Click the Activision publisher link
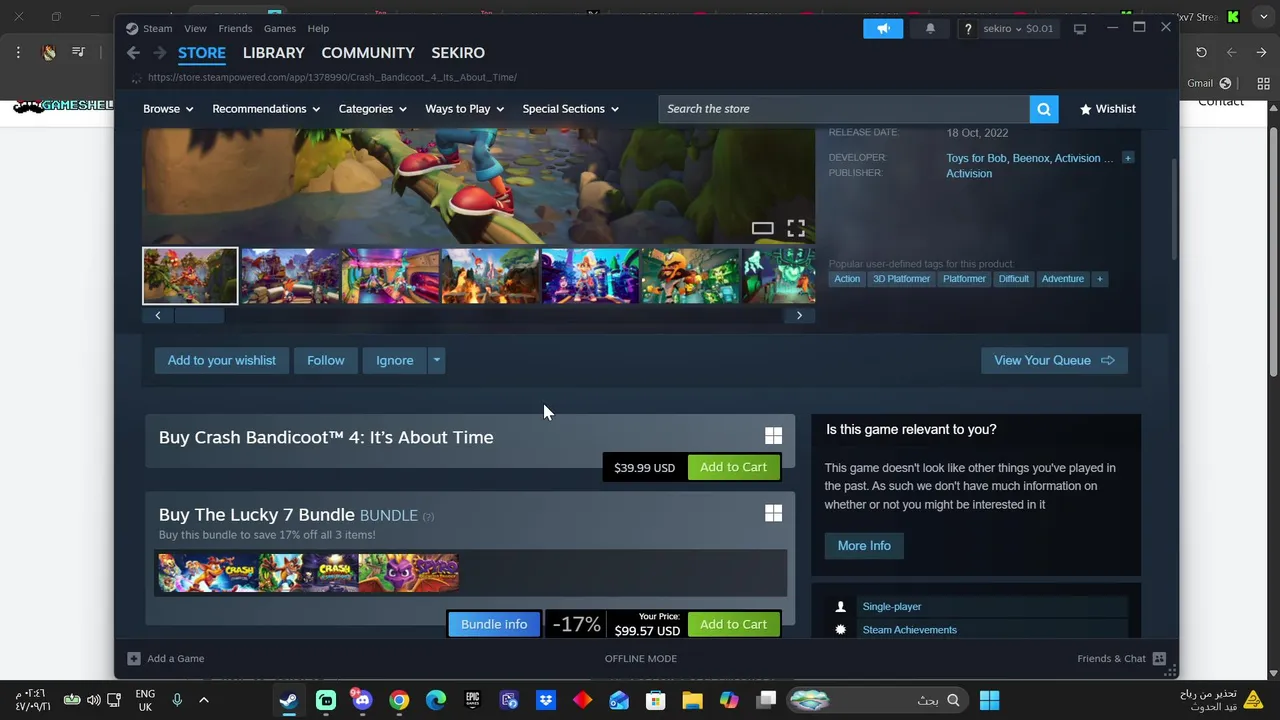 point(969,173)
